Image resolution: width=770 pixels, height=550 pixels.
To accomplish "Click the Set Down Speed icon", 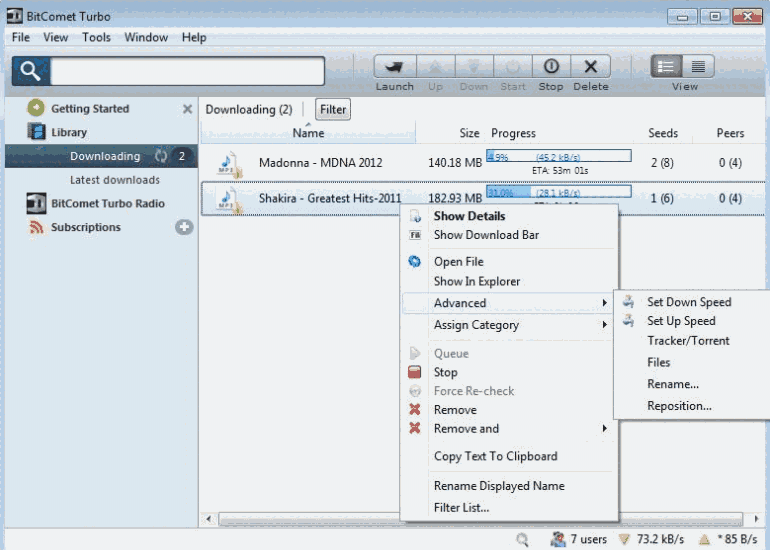I will click(629, 302).
